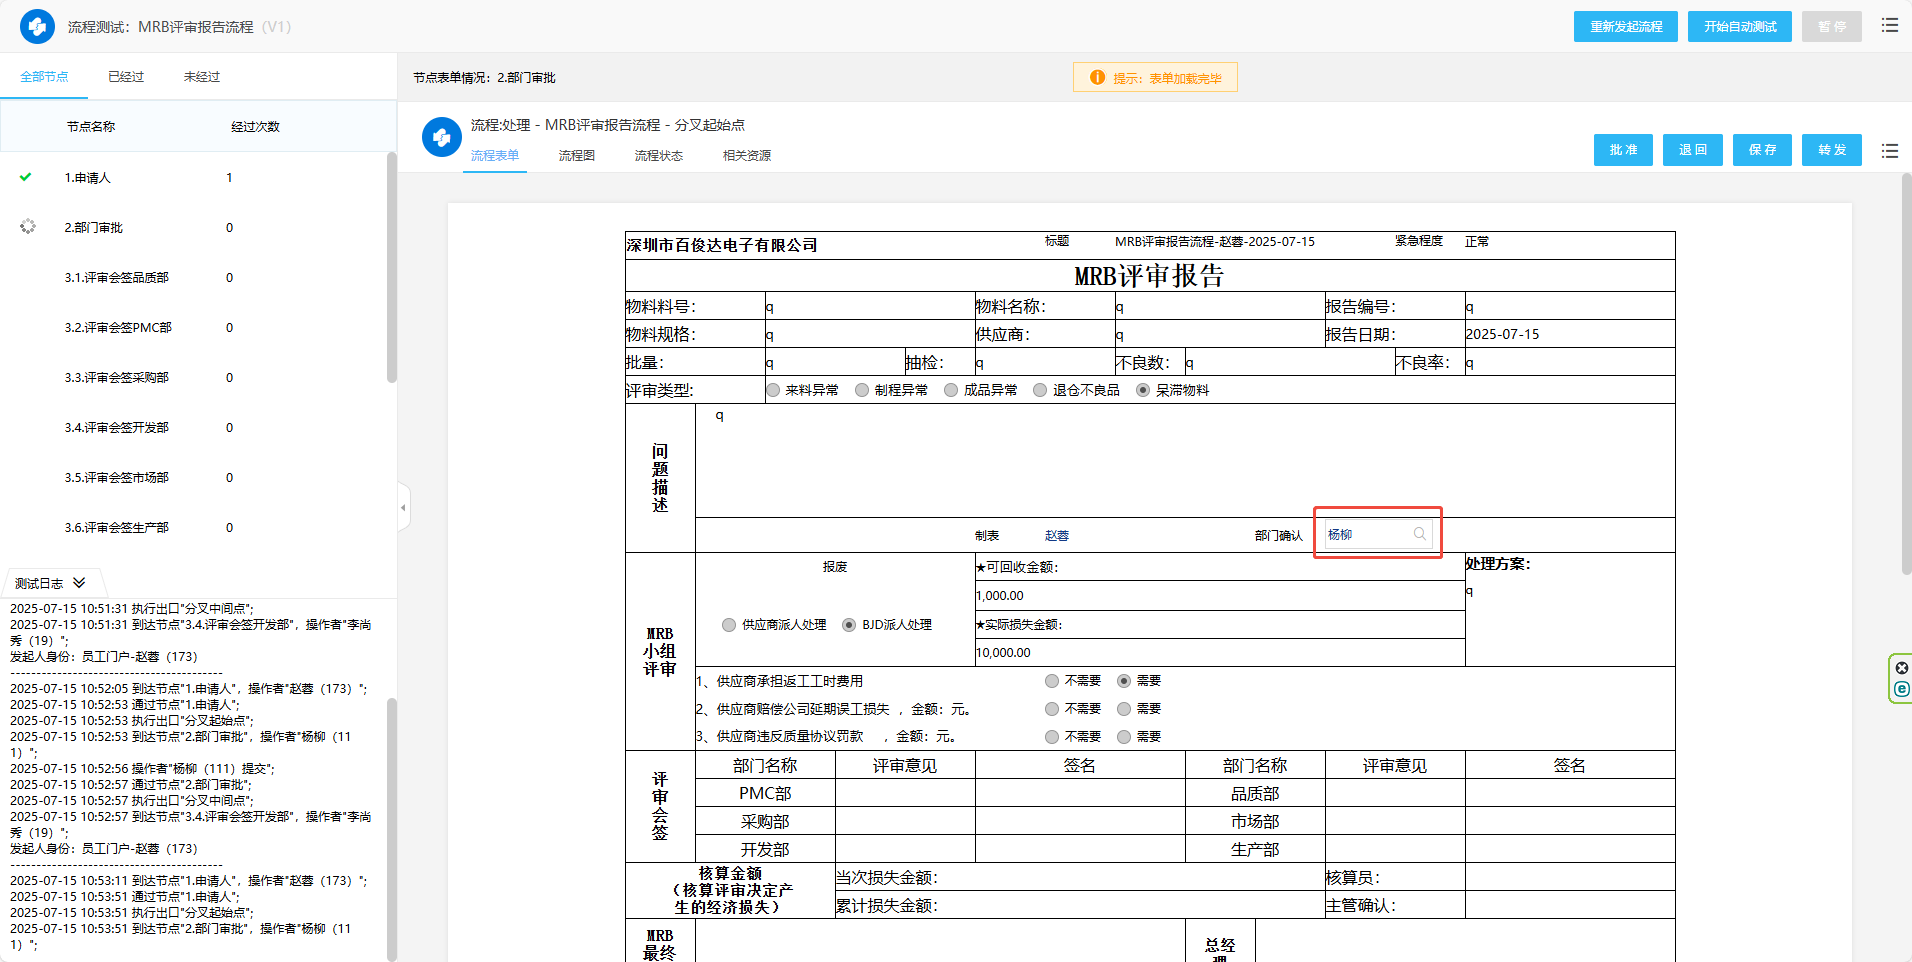The width and height of the screenshot is (1912, 962).
Task: Click the node list vertical scrollbar
Action: click(392, 268)
